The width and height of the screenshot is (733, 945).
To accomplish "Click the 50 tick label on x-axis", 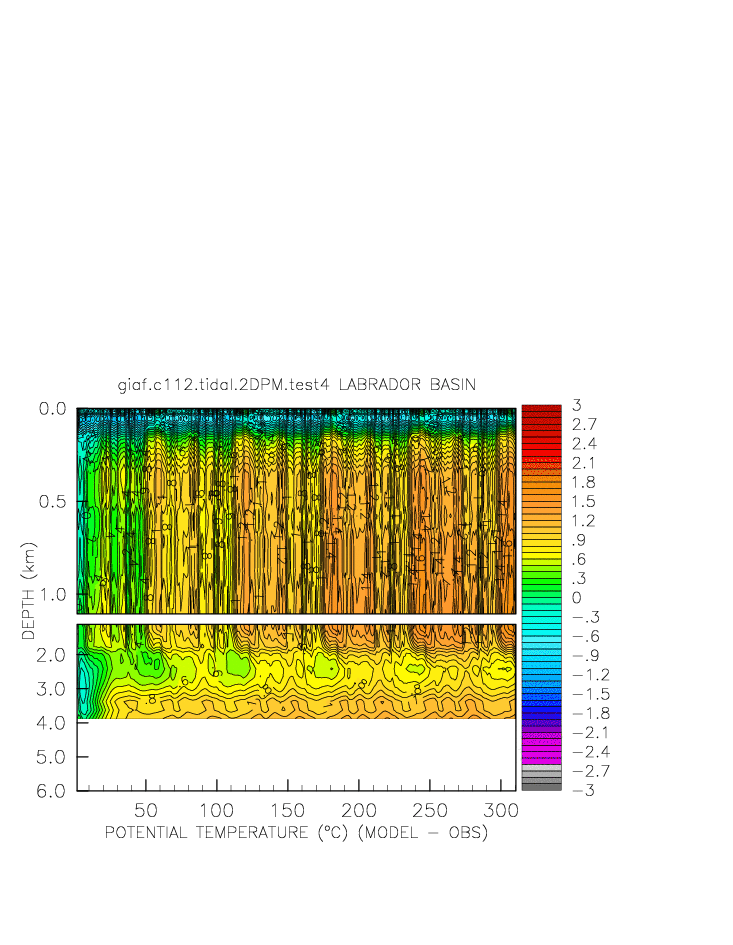I will click(x=146, y=811).
